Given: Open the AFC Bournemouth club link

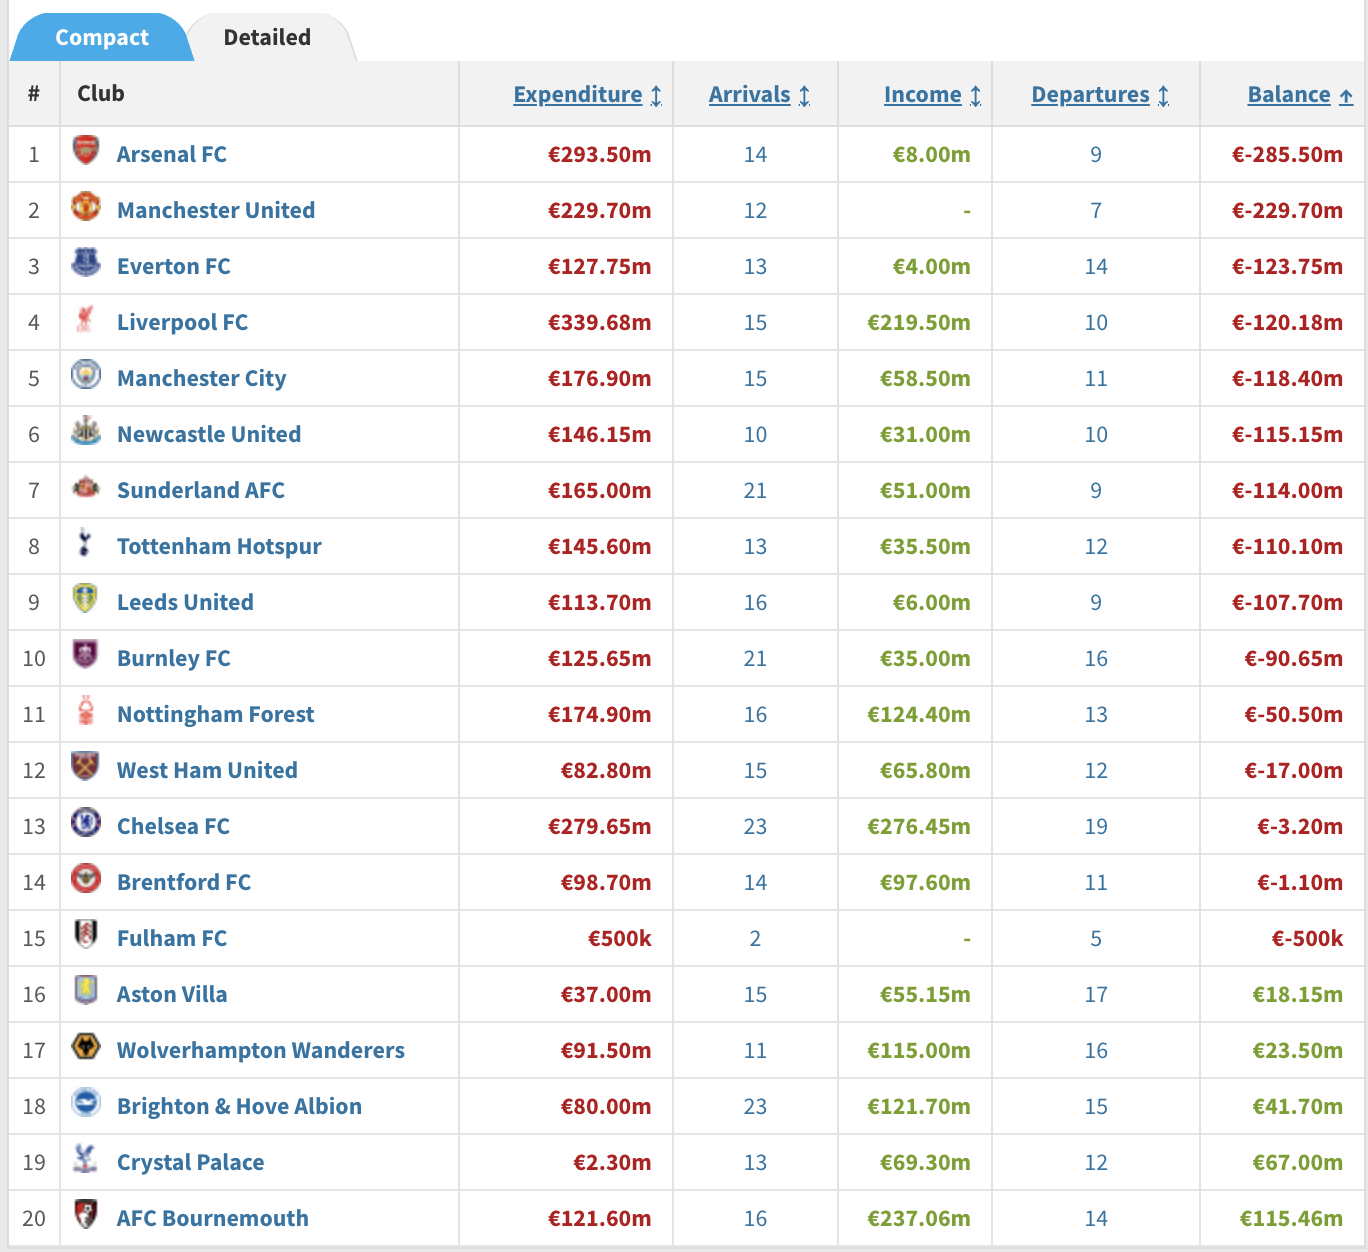Looking at the screenshot, I should point(213,1218).
